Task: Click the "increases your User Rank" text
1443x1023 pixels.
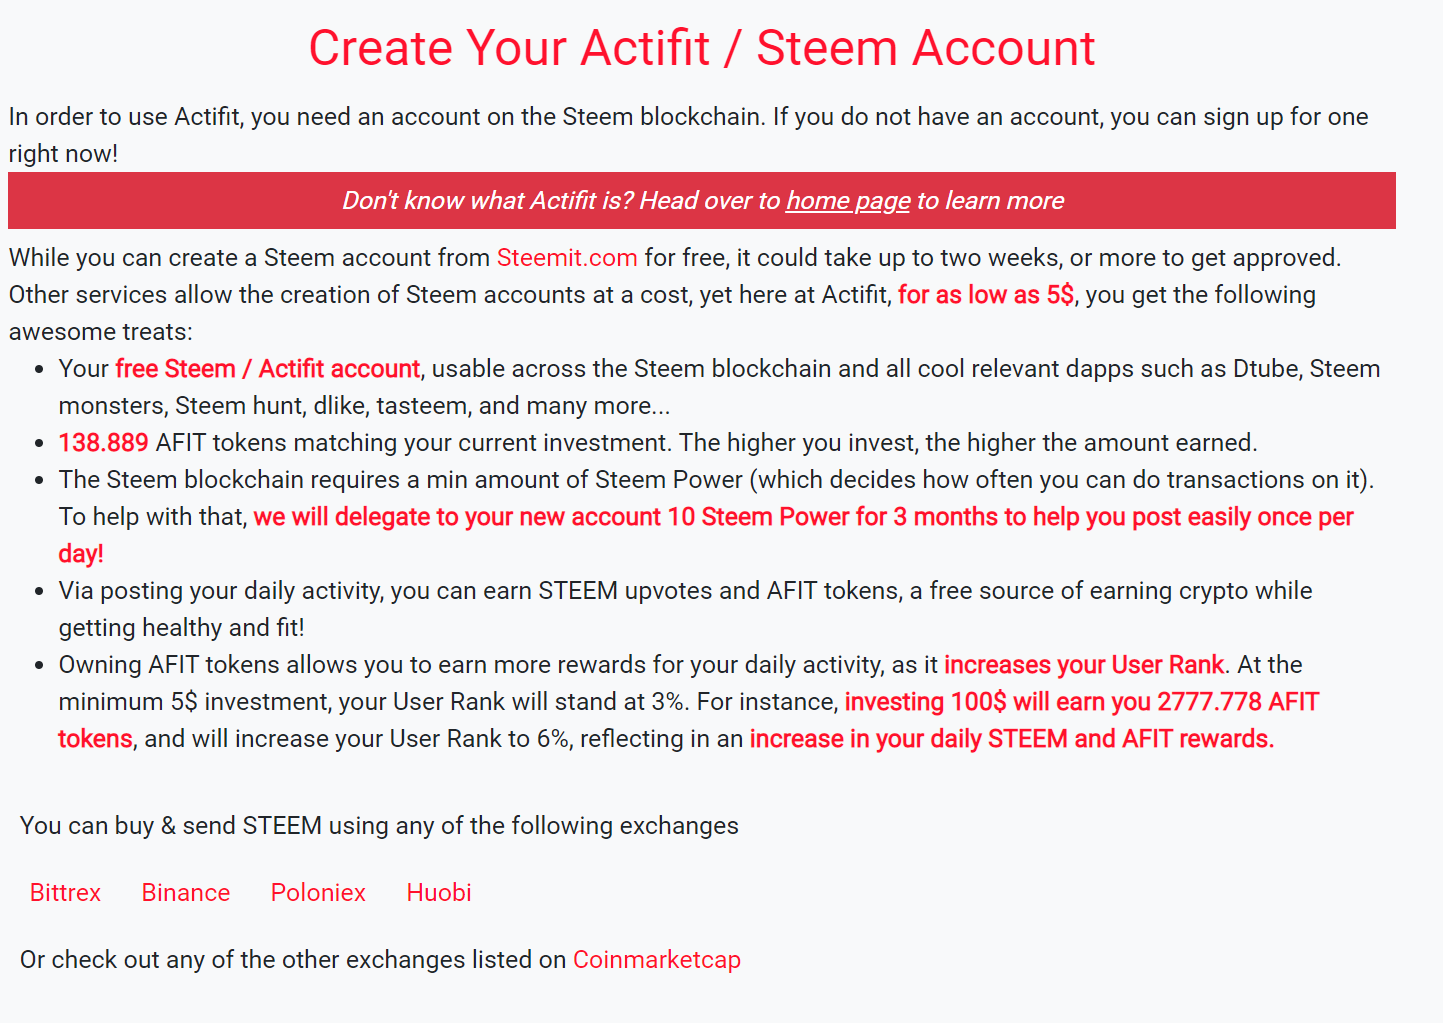Action: [x=1083, y=665]
